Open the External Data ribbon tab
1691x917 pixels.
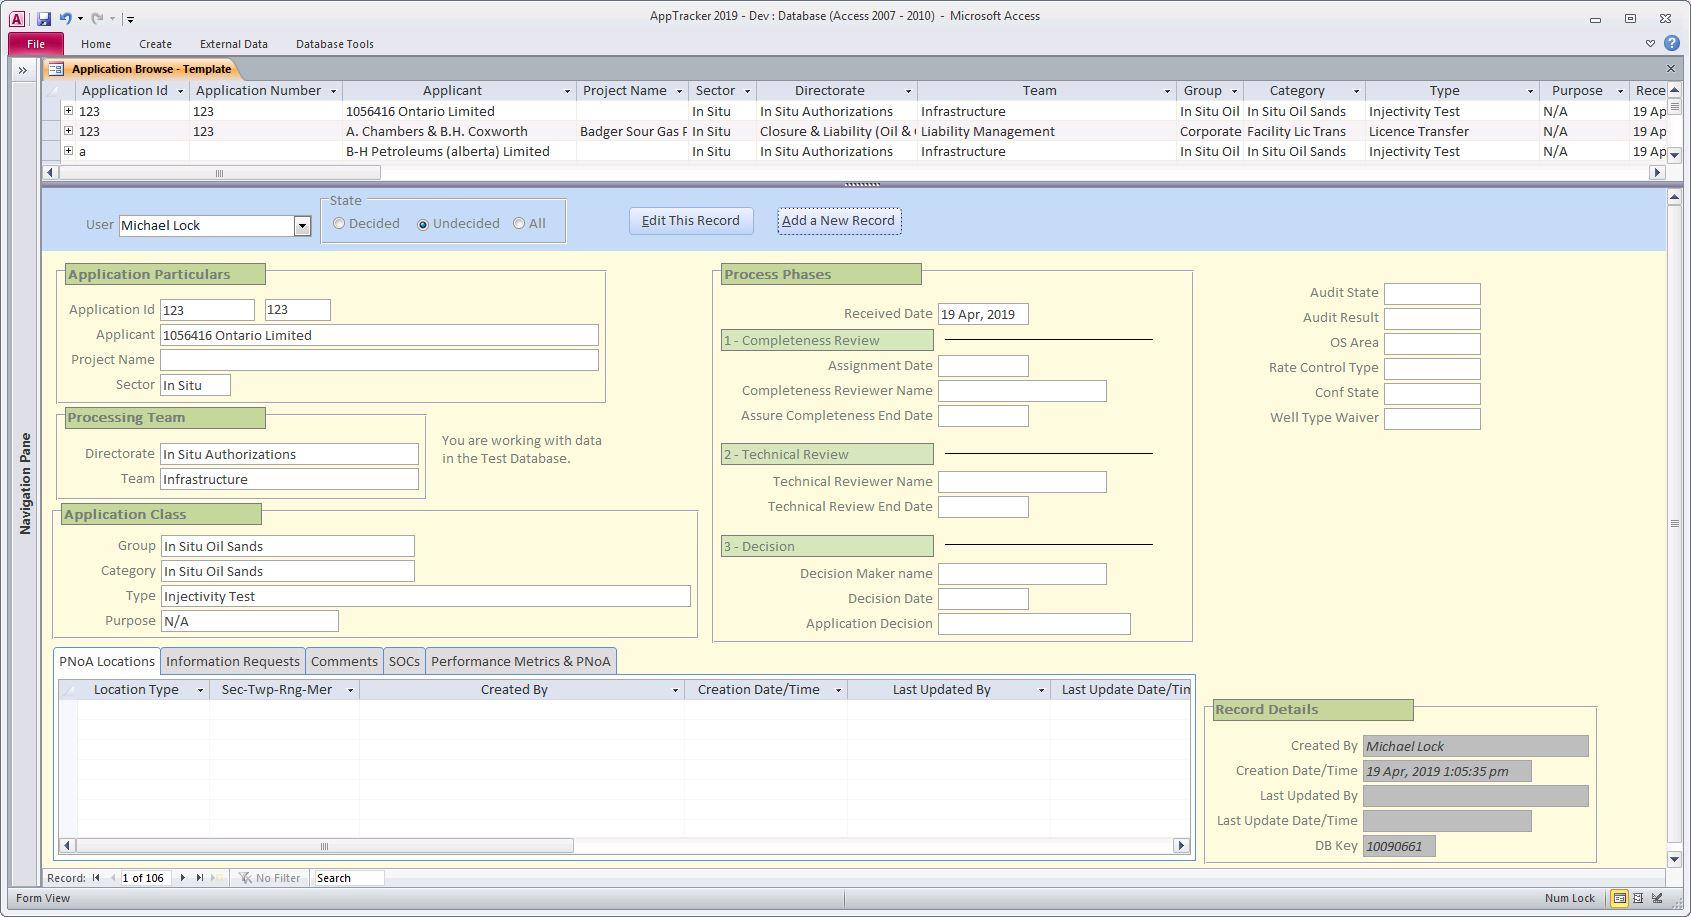click(x=233, y=44)
